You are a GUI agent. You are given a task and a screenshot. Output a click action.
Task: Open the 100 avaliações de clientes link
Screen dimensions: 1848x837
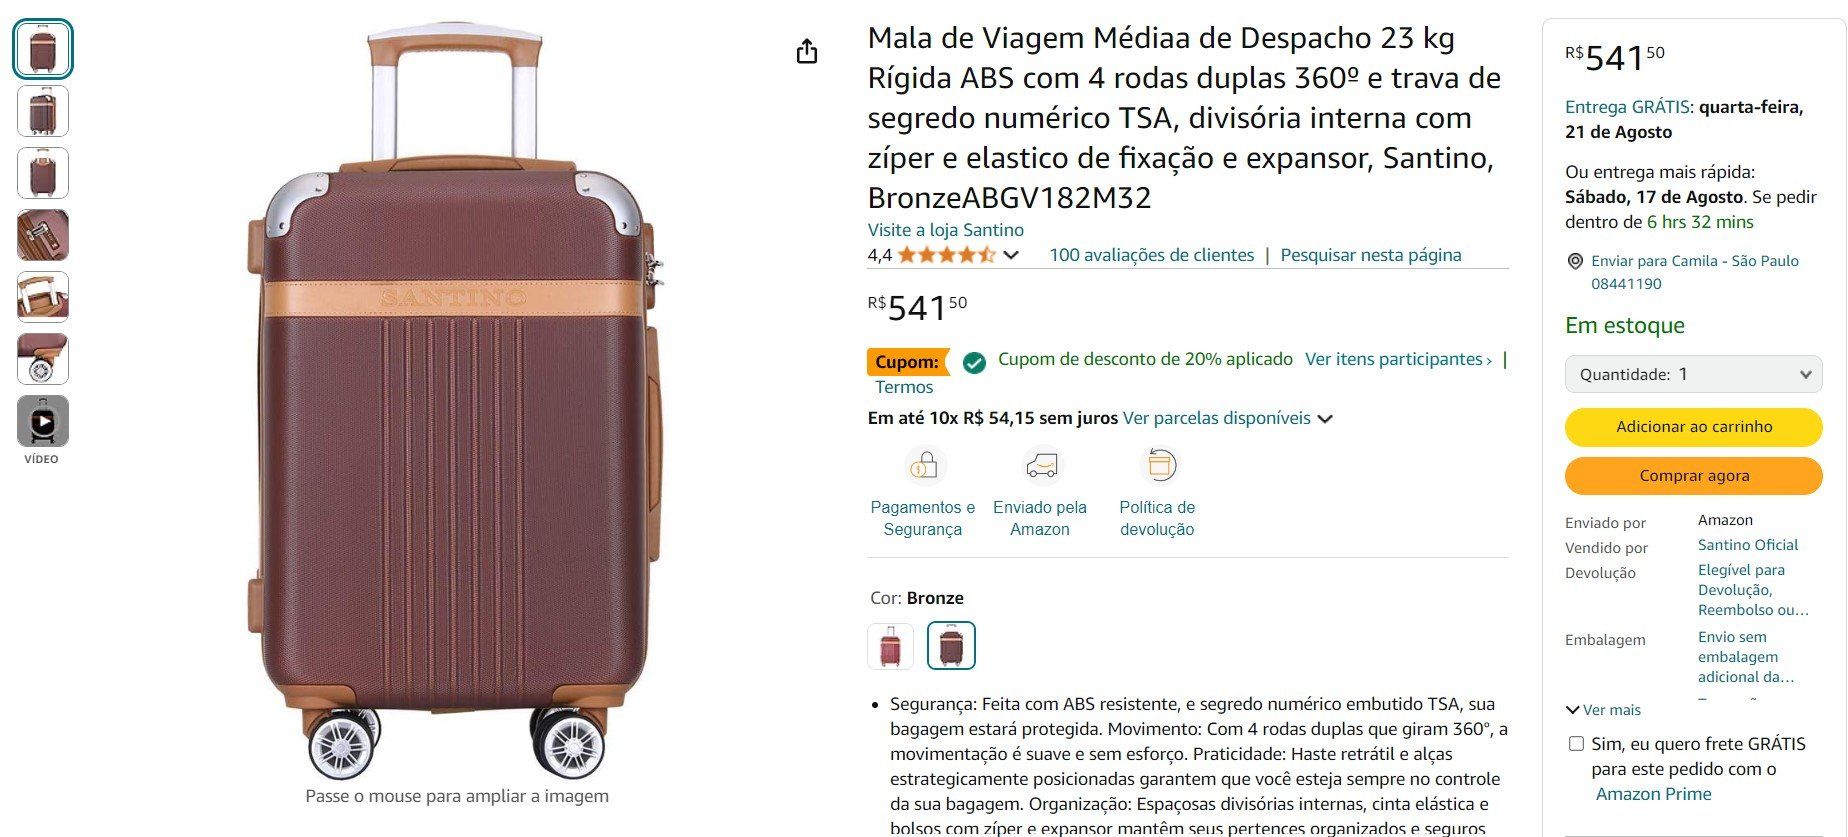pyautogui.click(x=1151, y=255)
